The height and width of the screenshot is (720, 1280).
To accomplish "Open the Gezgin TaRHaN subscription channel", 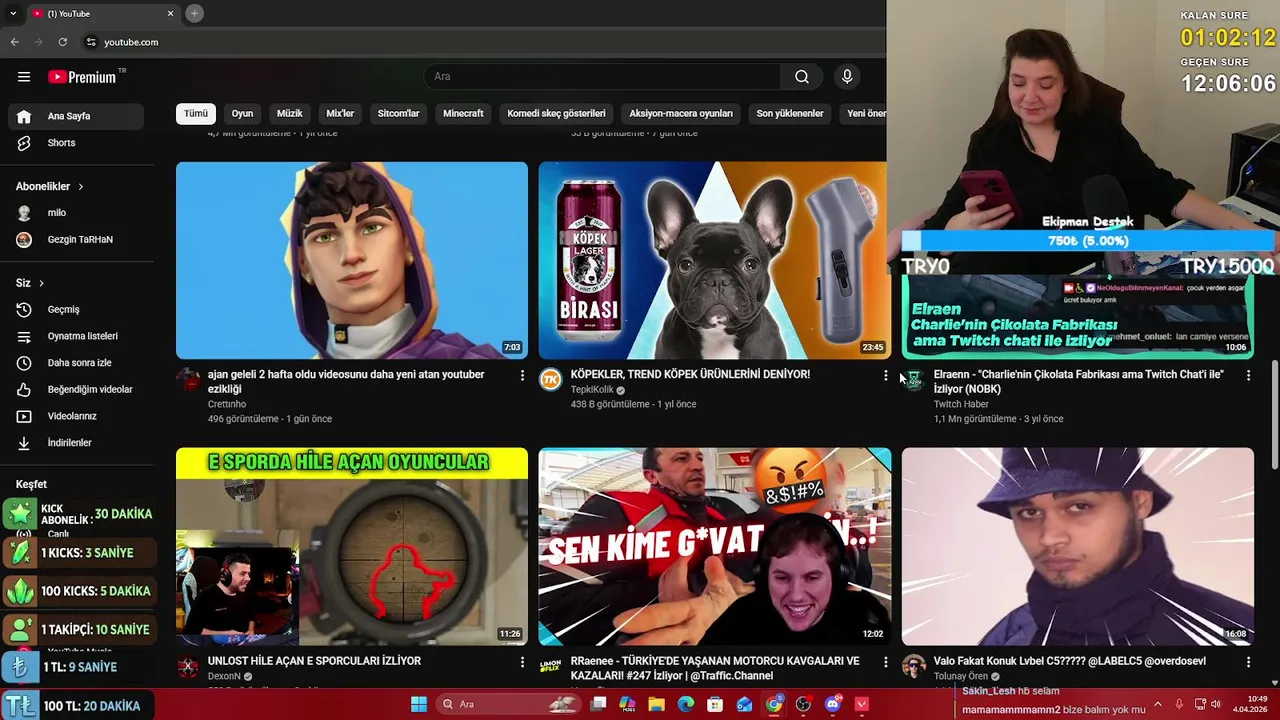I will (x=76, y=240).
